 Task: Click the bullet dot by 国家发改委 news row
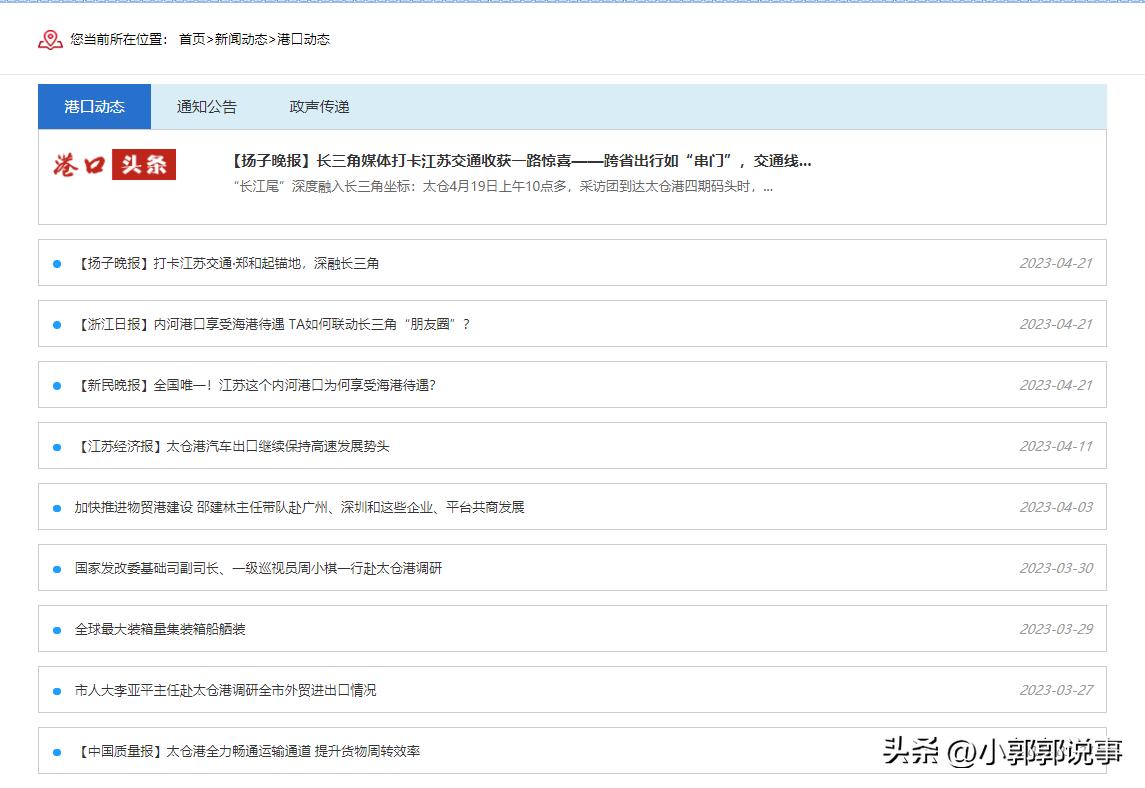55,567
